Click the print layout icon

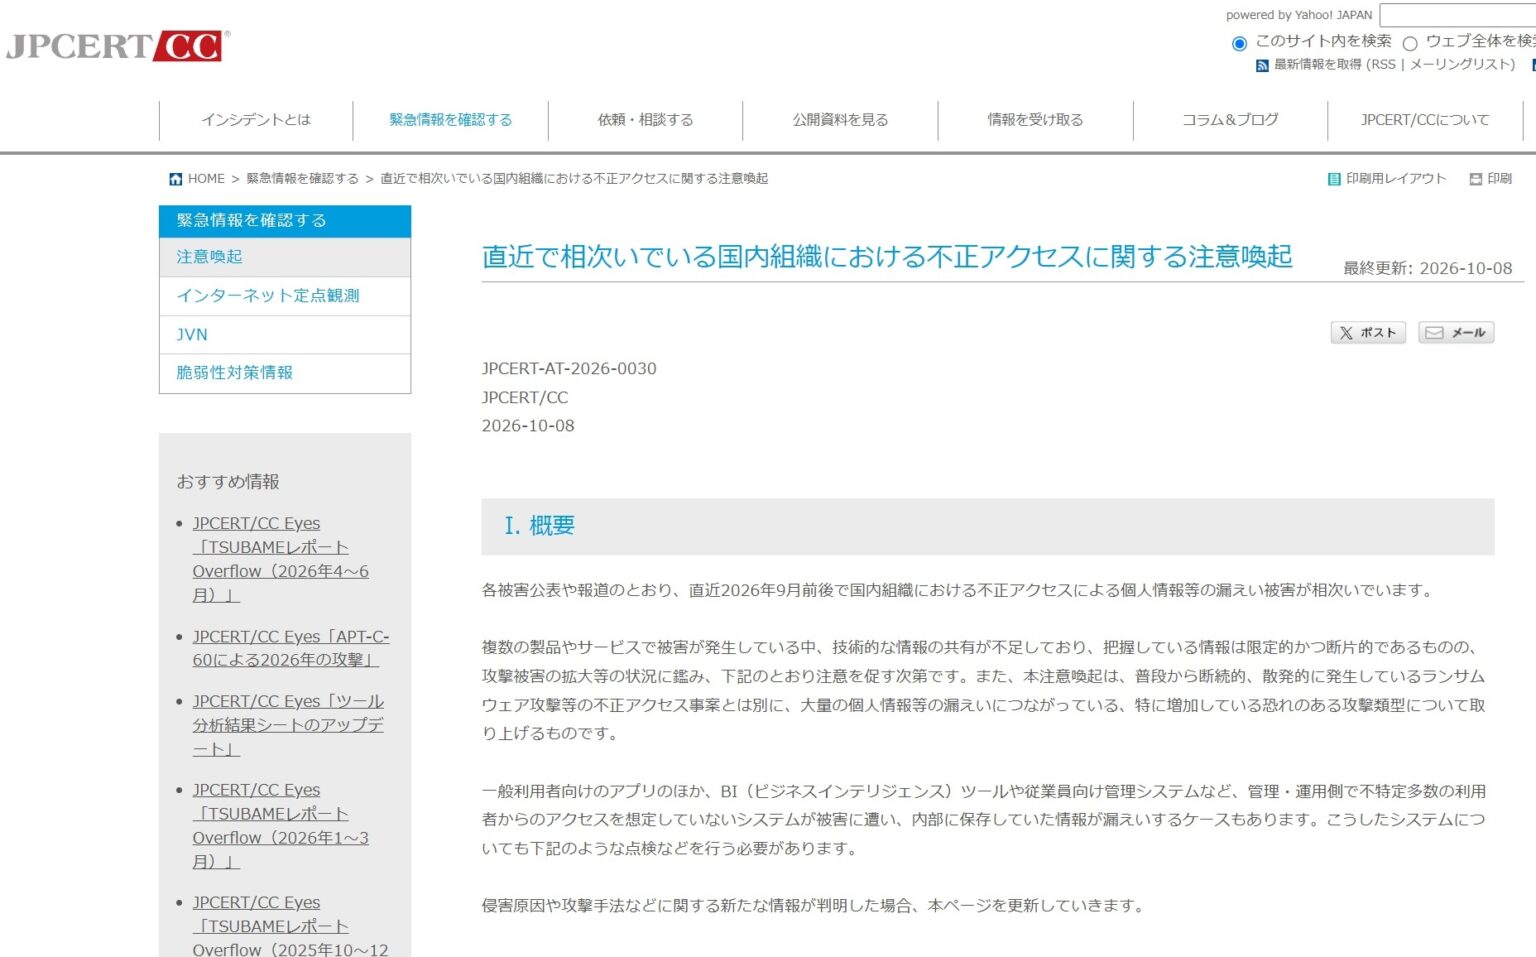coord(1334,179)
